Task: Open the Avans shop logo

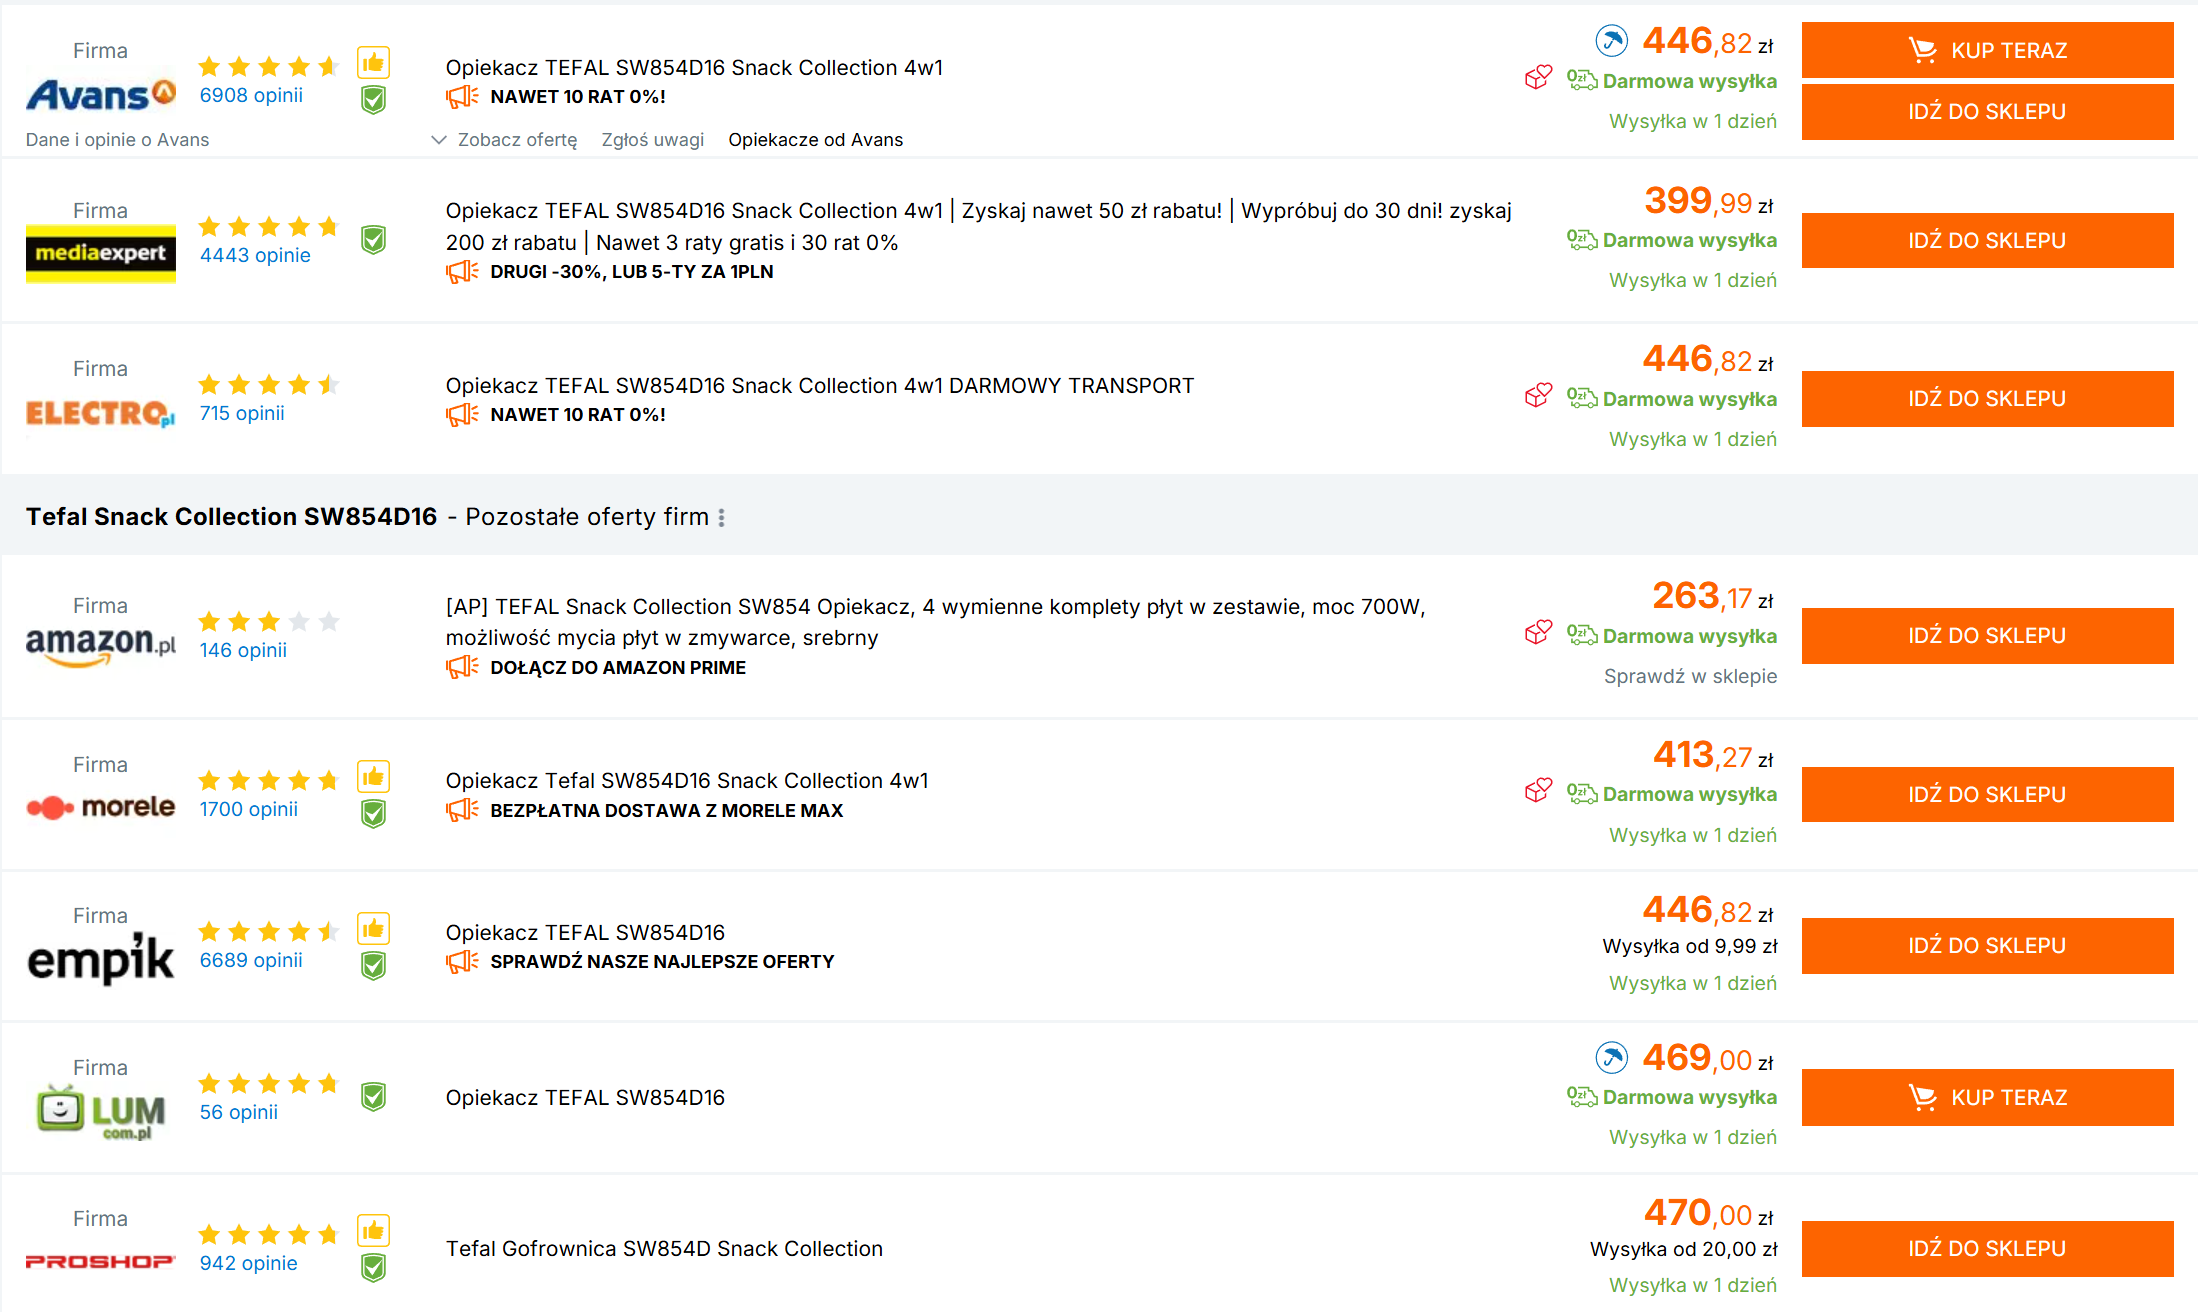Action: (x=100, y=95)
